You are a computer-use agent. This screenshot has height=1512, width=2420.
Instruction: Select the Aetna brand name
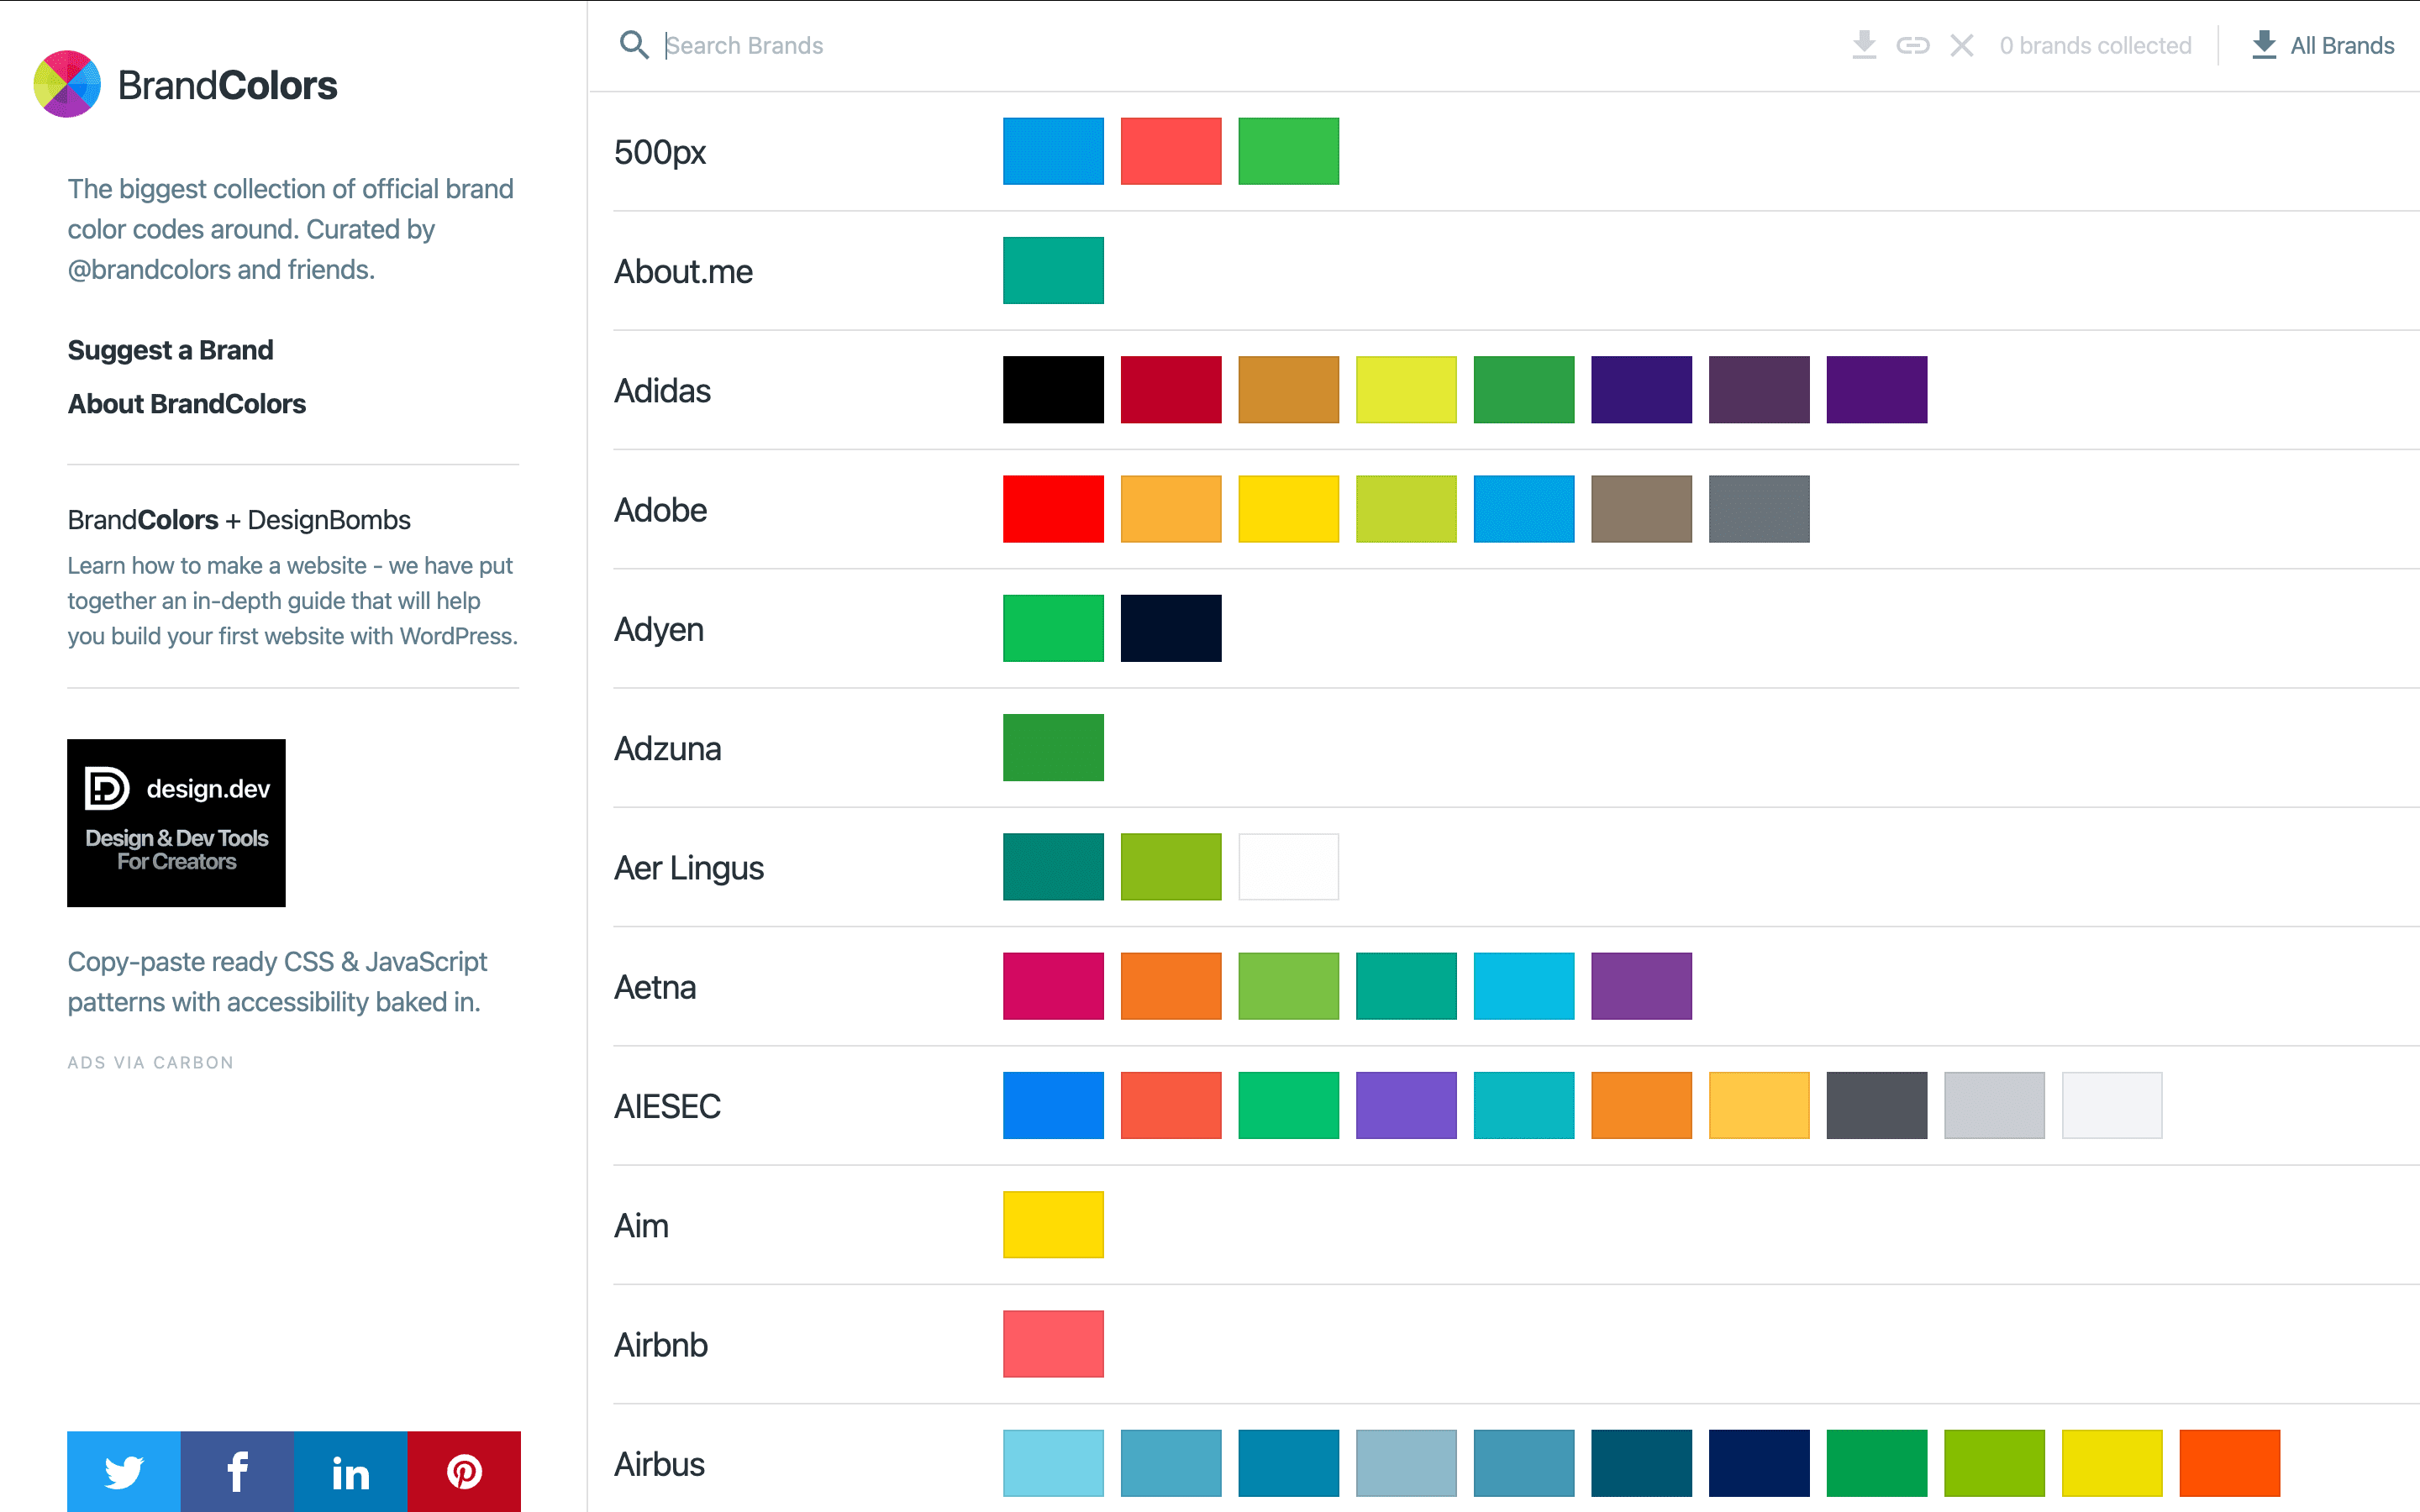tap(655, 987)
